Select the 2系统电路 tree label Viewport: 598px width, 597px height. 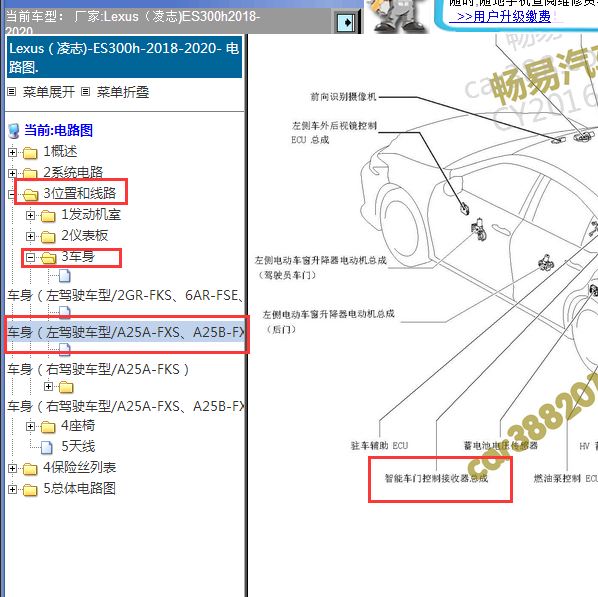(73, 172)
